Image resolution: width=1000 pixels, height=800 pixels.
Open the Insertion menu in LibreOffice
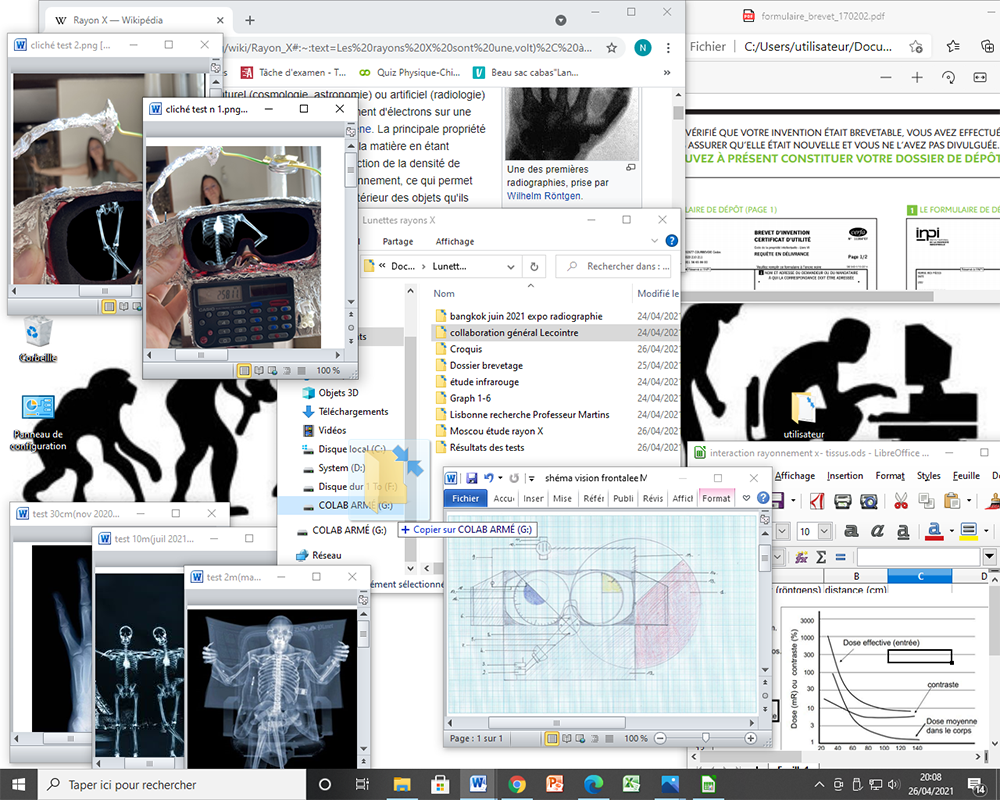coord(845,475)
